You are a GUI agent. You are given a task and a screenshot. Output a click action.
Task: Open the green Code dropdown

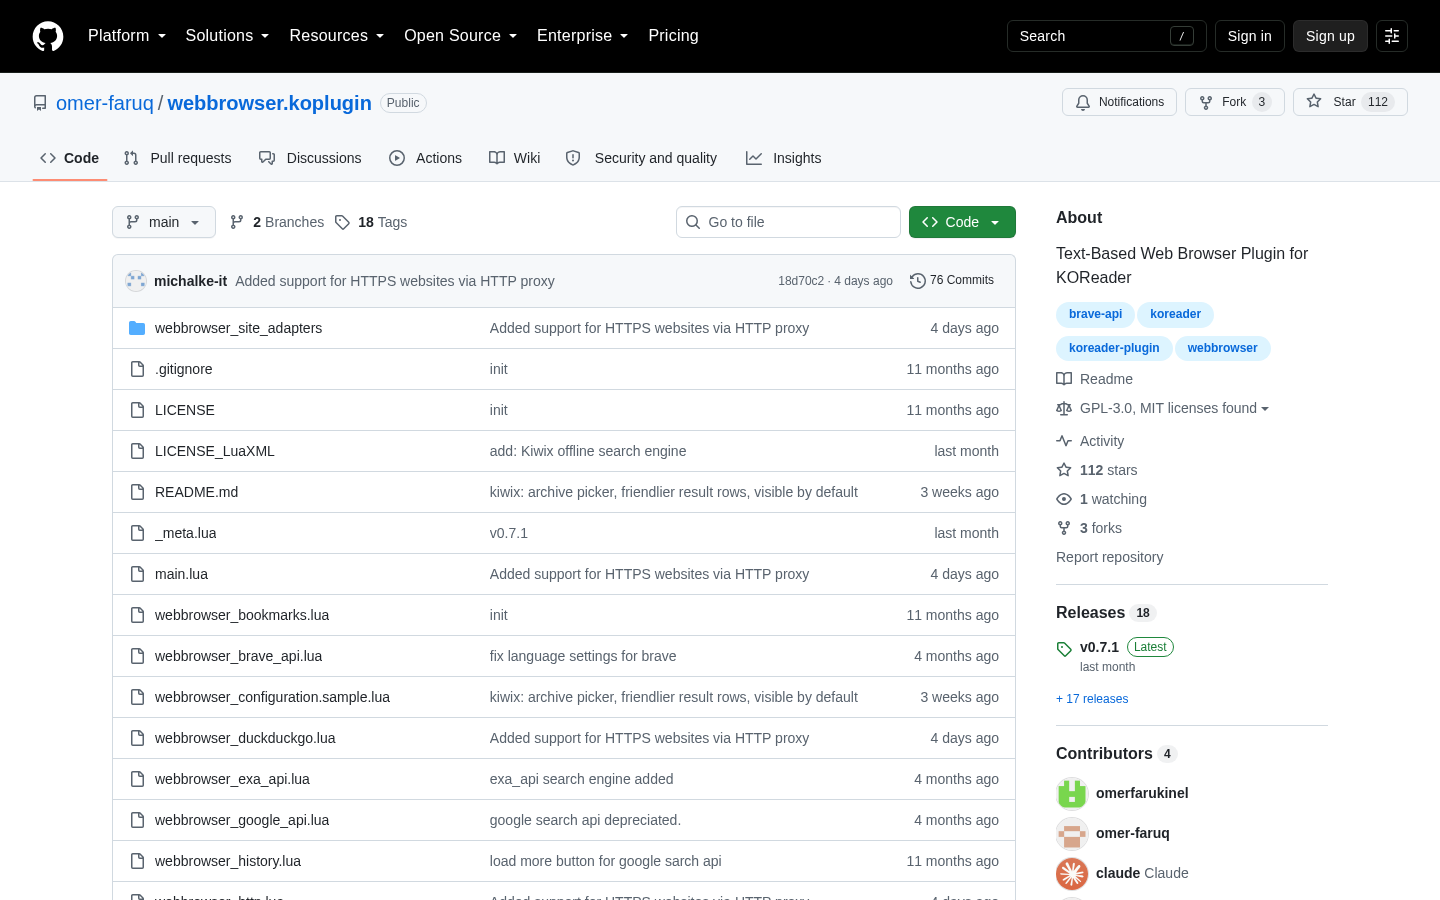tap(962, 222)
